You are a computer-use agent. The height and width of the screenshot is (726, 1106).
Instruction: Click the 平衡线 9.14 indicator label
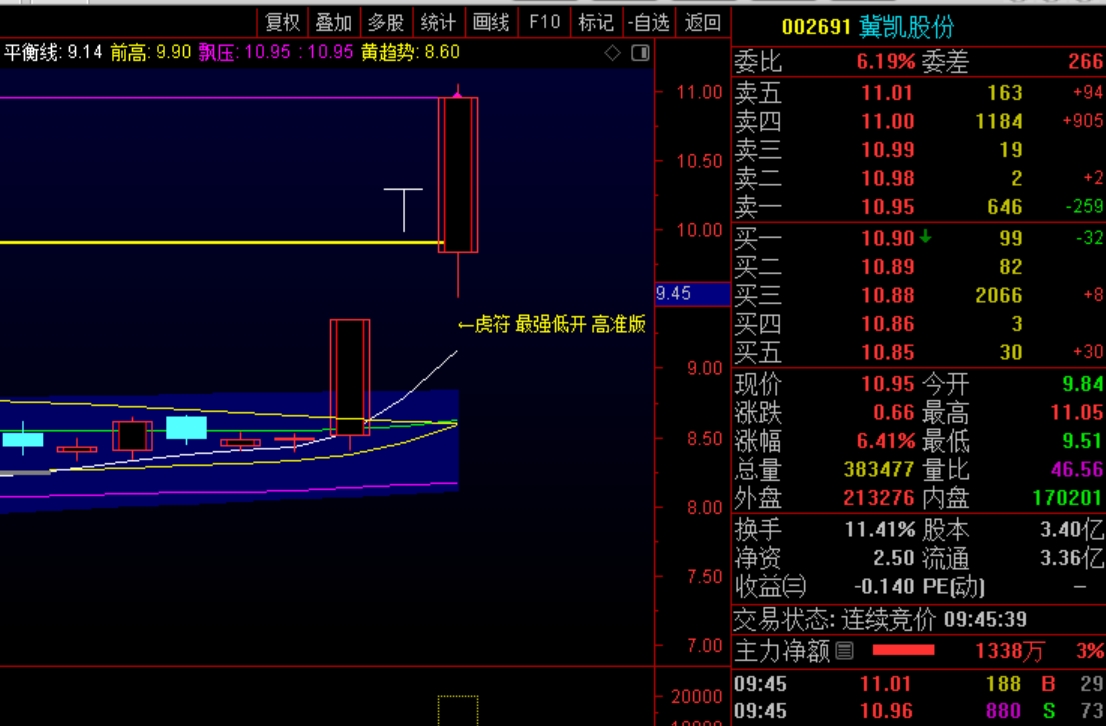pyautogui.click(x=53, y=52)
